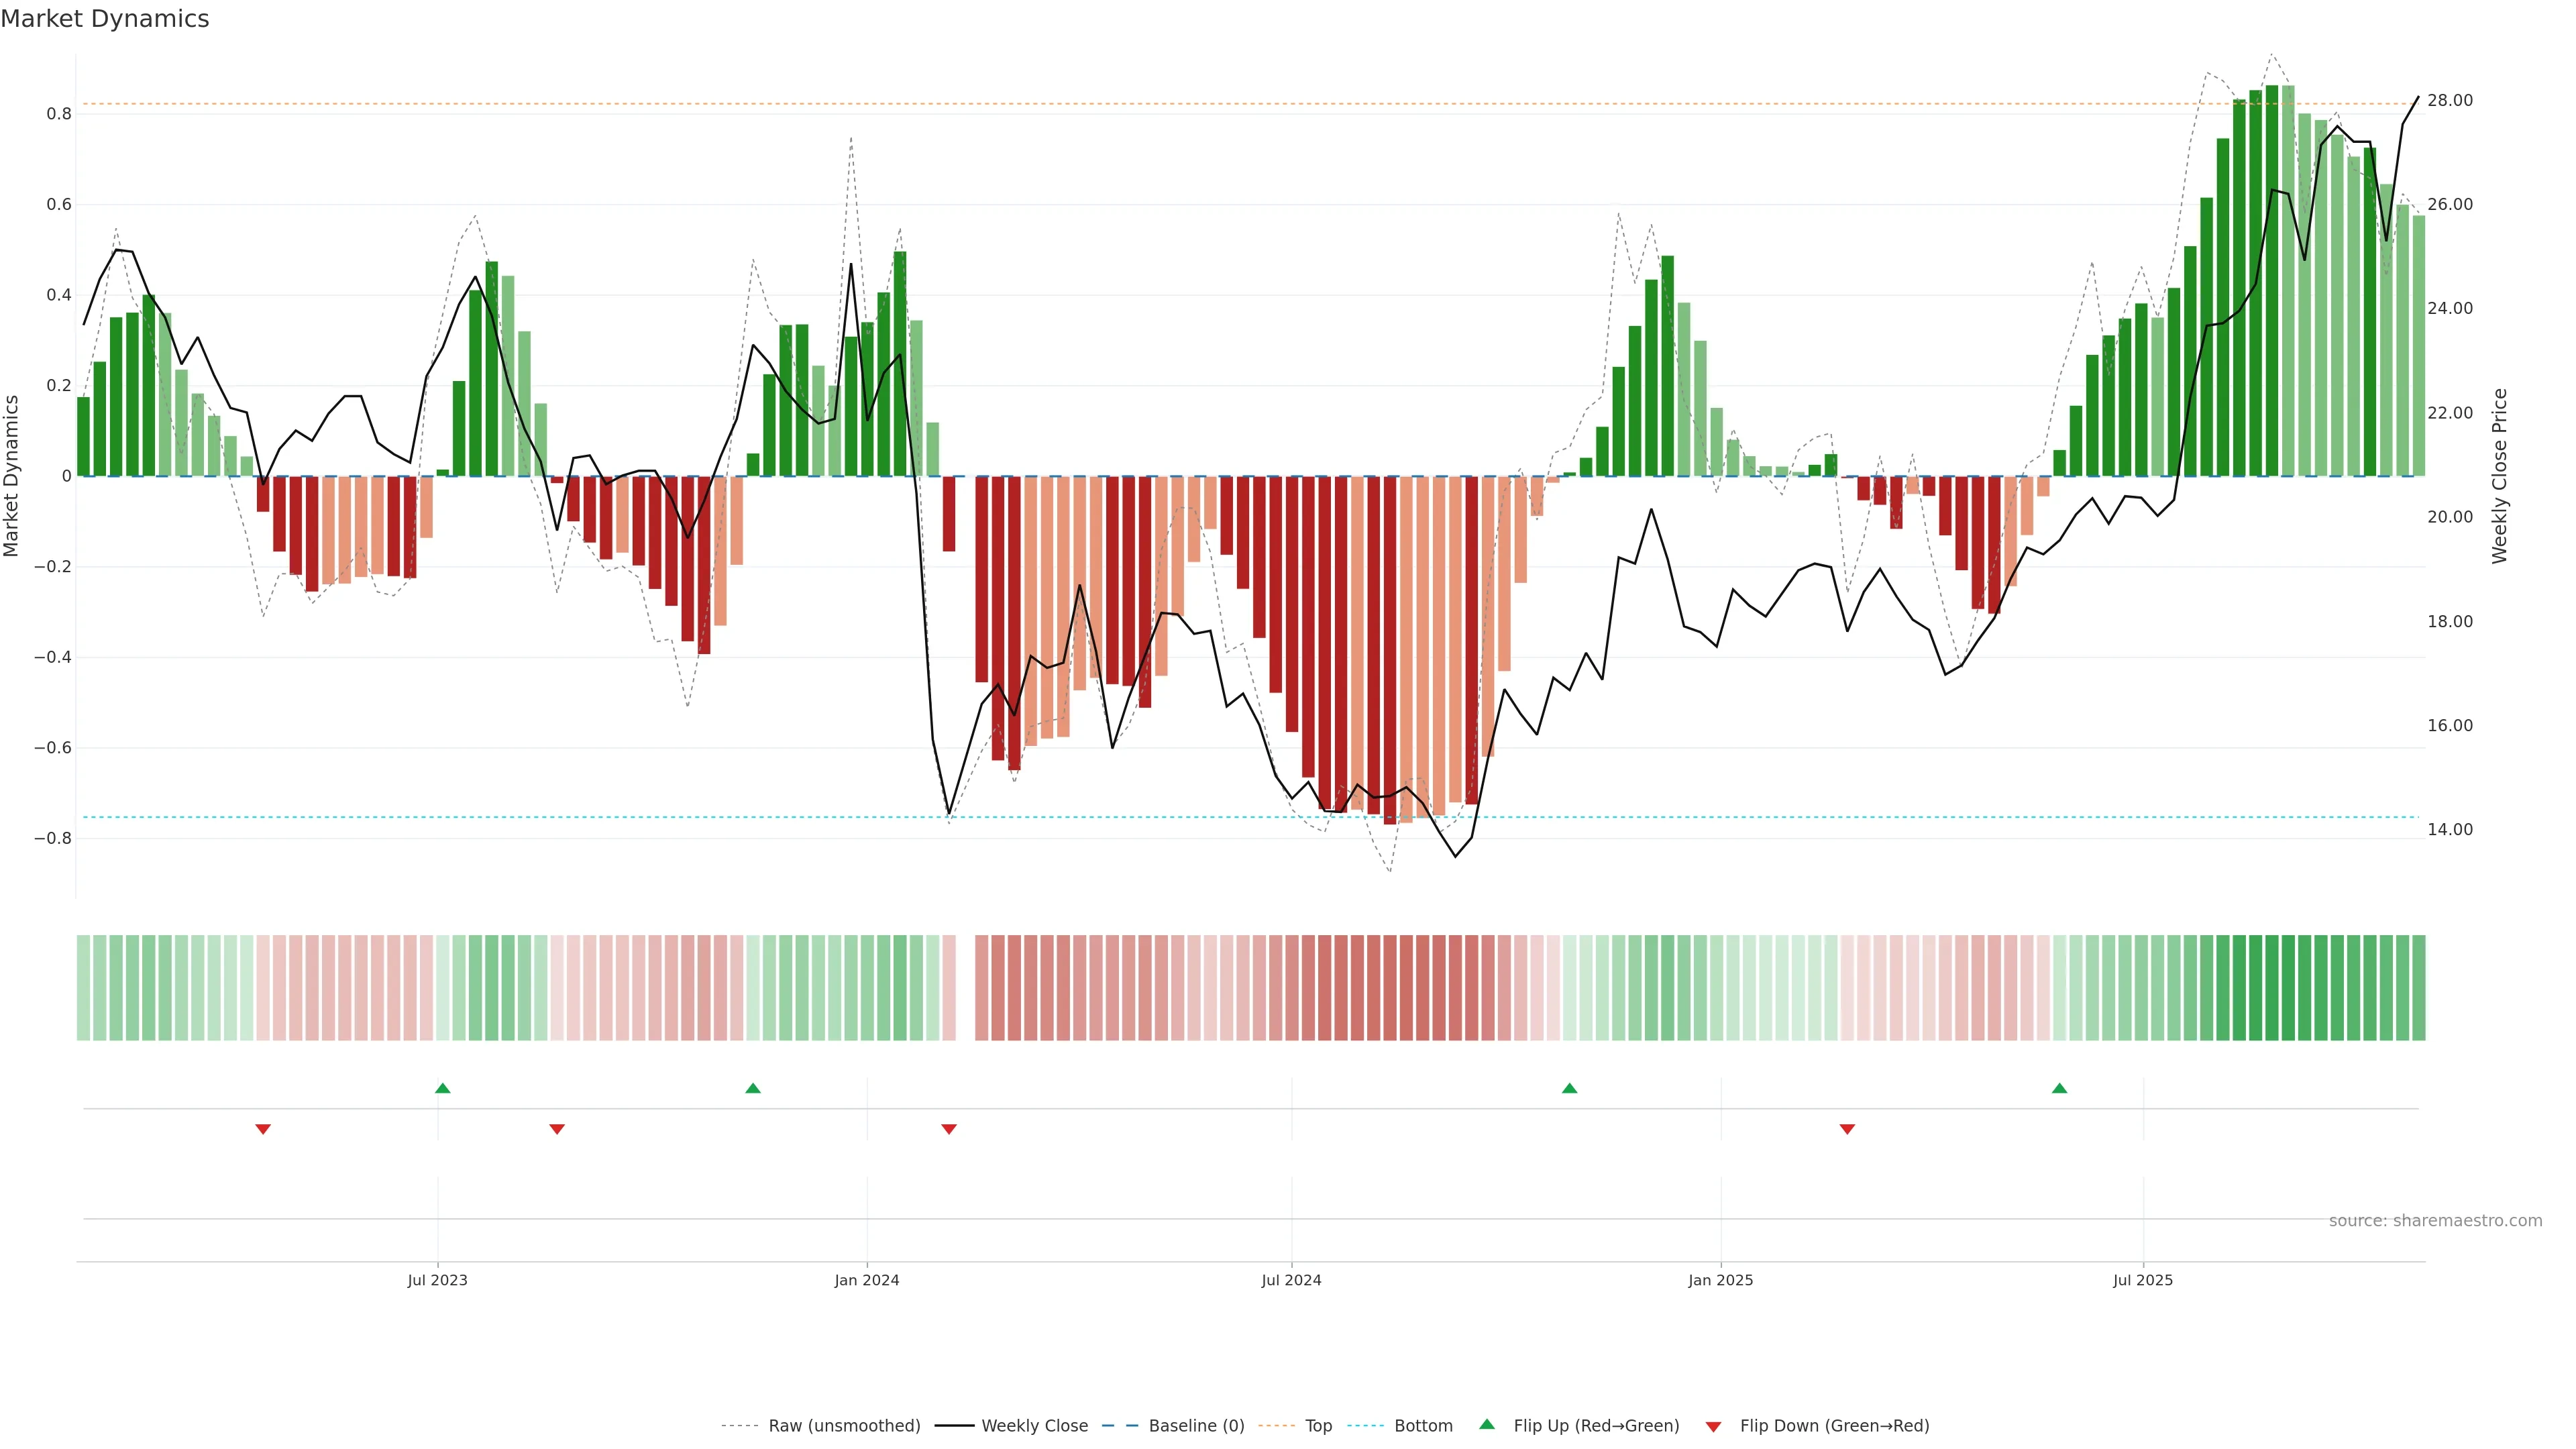Click the first red flip-down triangle marker
This screenshot has width=2576, height=1449.
tap(263, 1129)
